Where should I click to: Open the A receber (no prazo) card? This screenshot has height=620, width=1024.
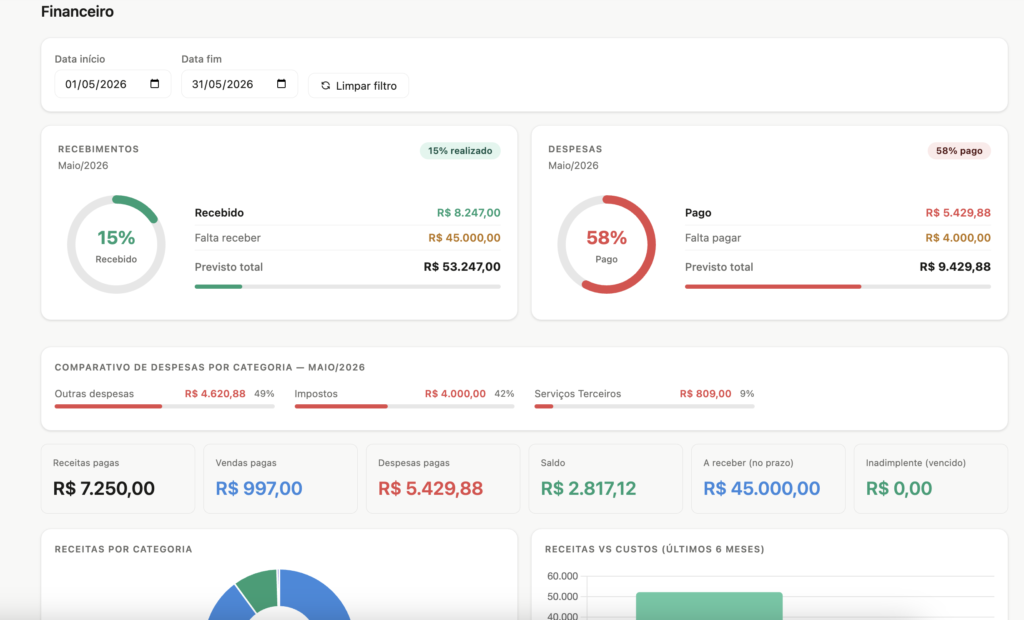(x=769, y=479)
